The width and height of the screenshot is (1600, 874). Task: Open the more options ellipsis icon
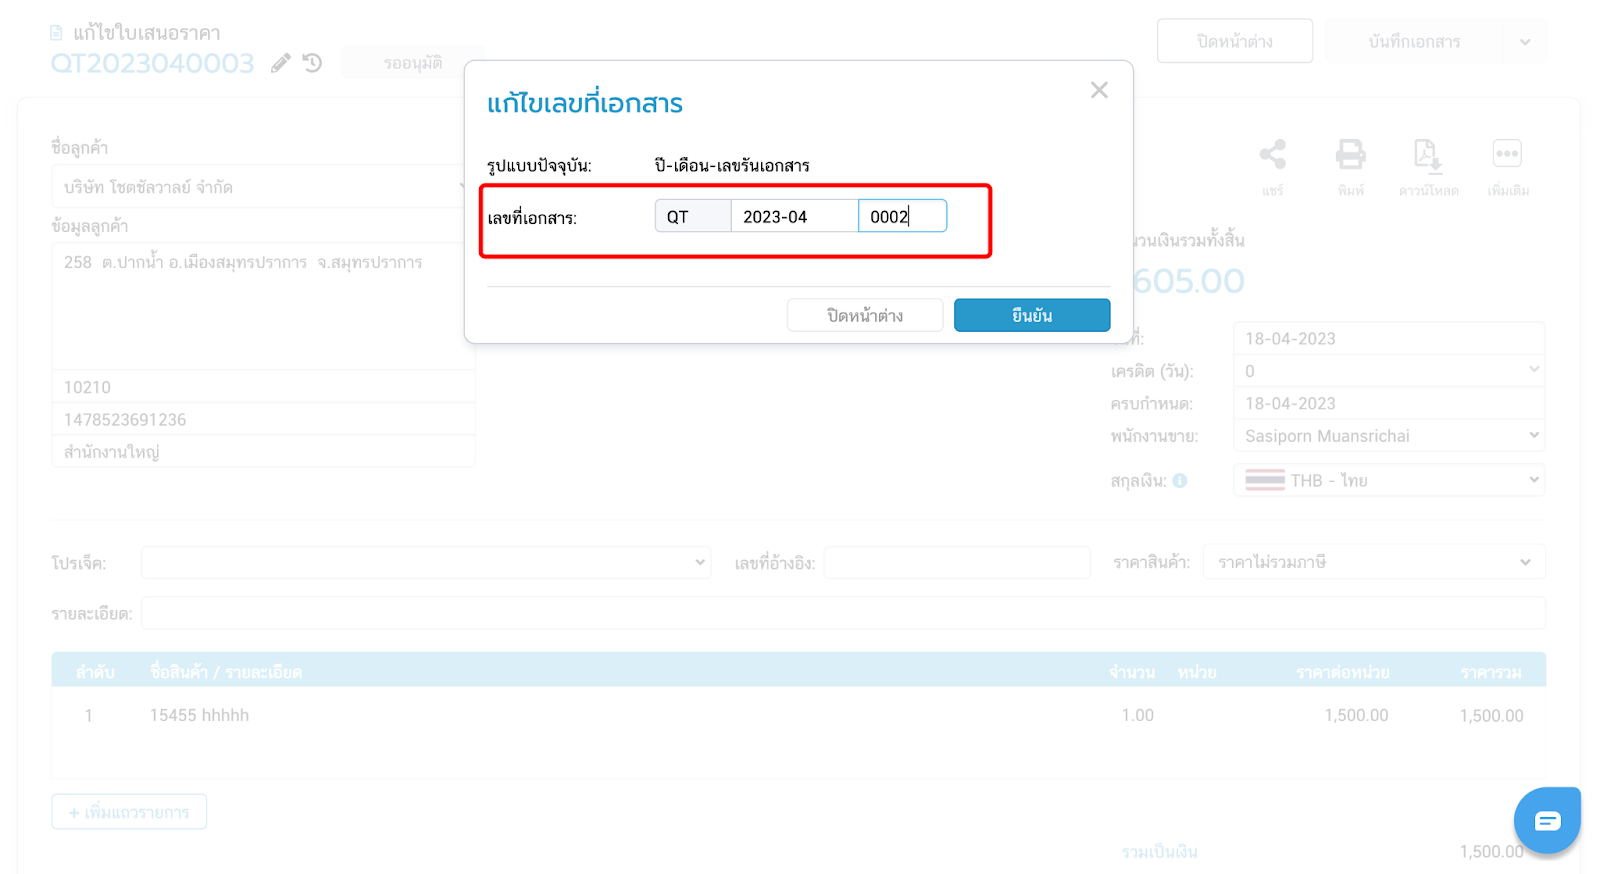(1506, 154)
